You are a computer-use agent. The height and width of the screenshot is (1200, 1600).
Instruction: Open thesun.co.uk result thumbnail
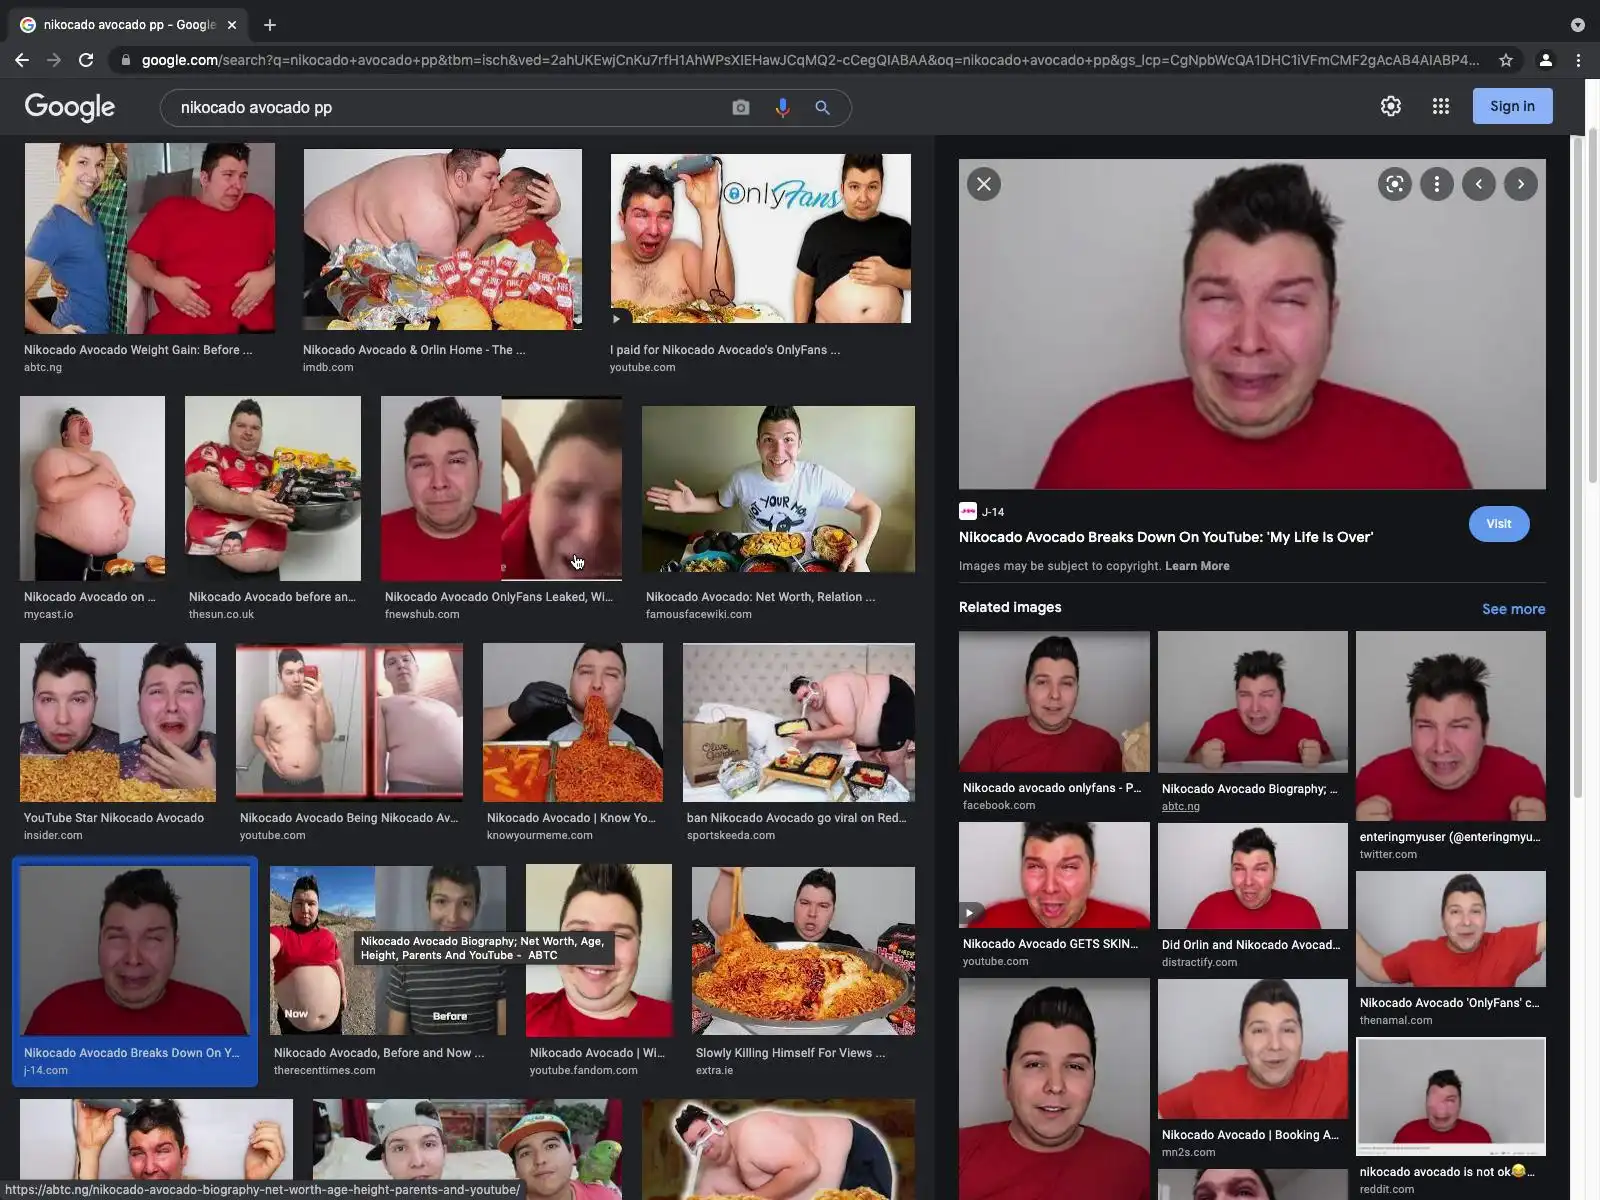coord(273,488)
